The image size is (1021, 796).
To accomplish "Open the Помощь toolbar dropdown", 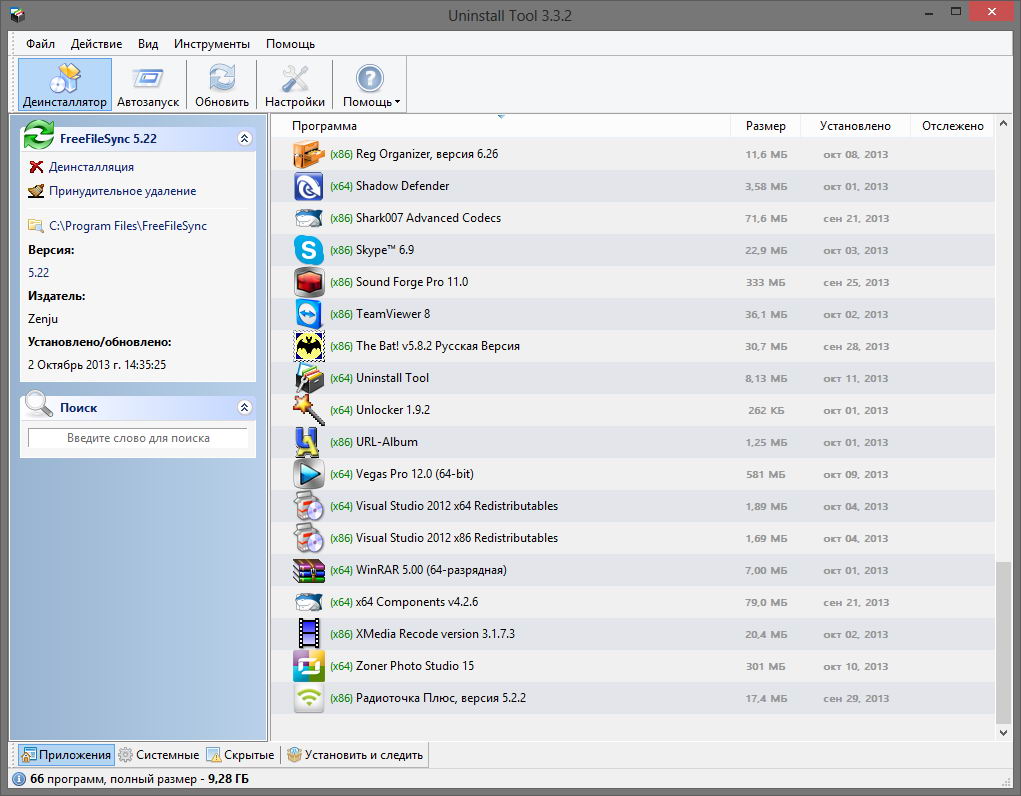I will click(x=371, y=86).
